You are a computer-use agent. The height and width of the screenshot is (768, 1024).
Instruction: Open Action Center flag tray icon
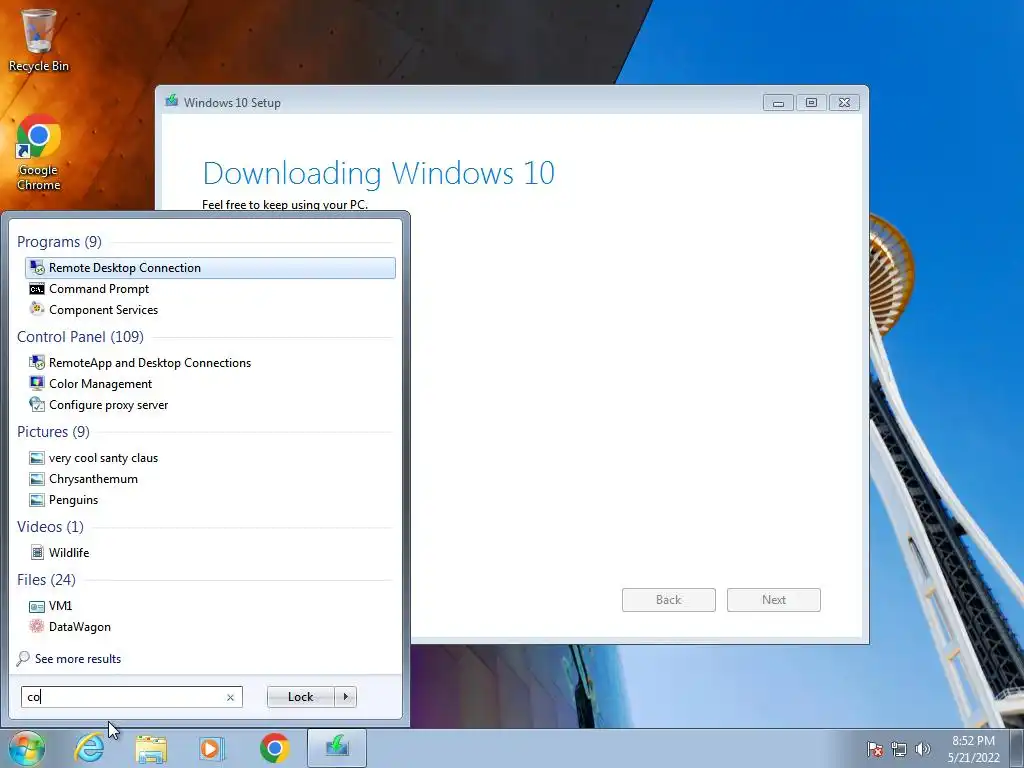tap(875, 749)
